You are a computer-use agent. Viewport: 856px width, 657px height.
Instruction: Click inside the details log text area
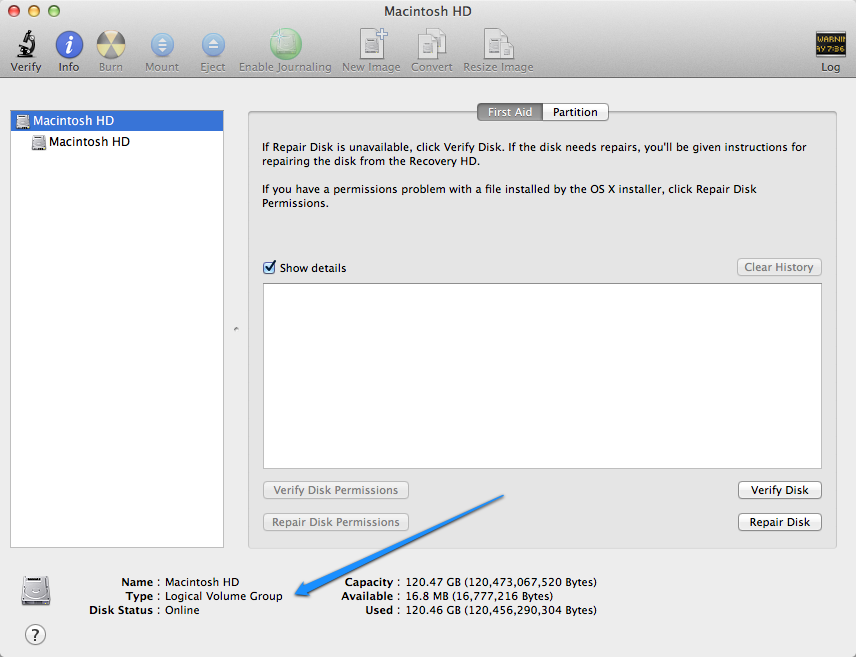(542, 376)
